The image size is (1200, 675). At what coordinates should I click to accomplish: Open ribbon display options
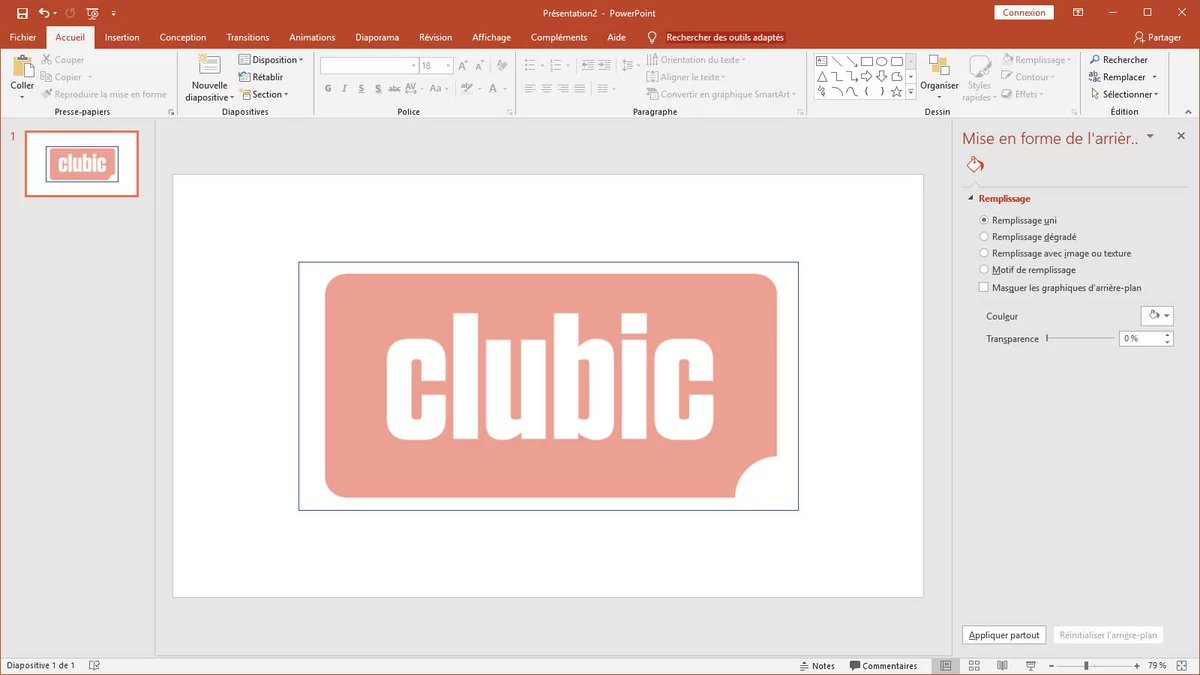pyautogui.click(x=1078, y=13)
